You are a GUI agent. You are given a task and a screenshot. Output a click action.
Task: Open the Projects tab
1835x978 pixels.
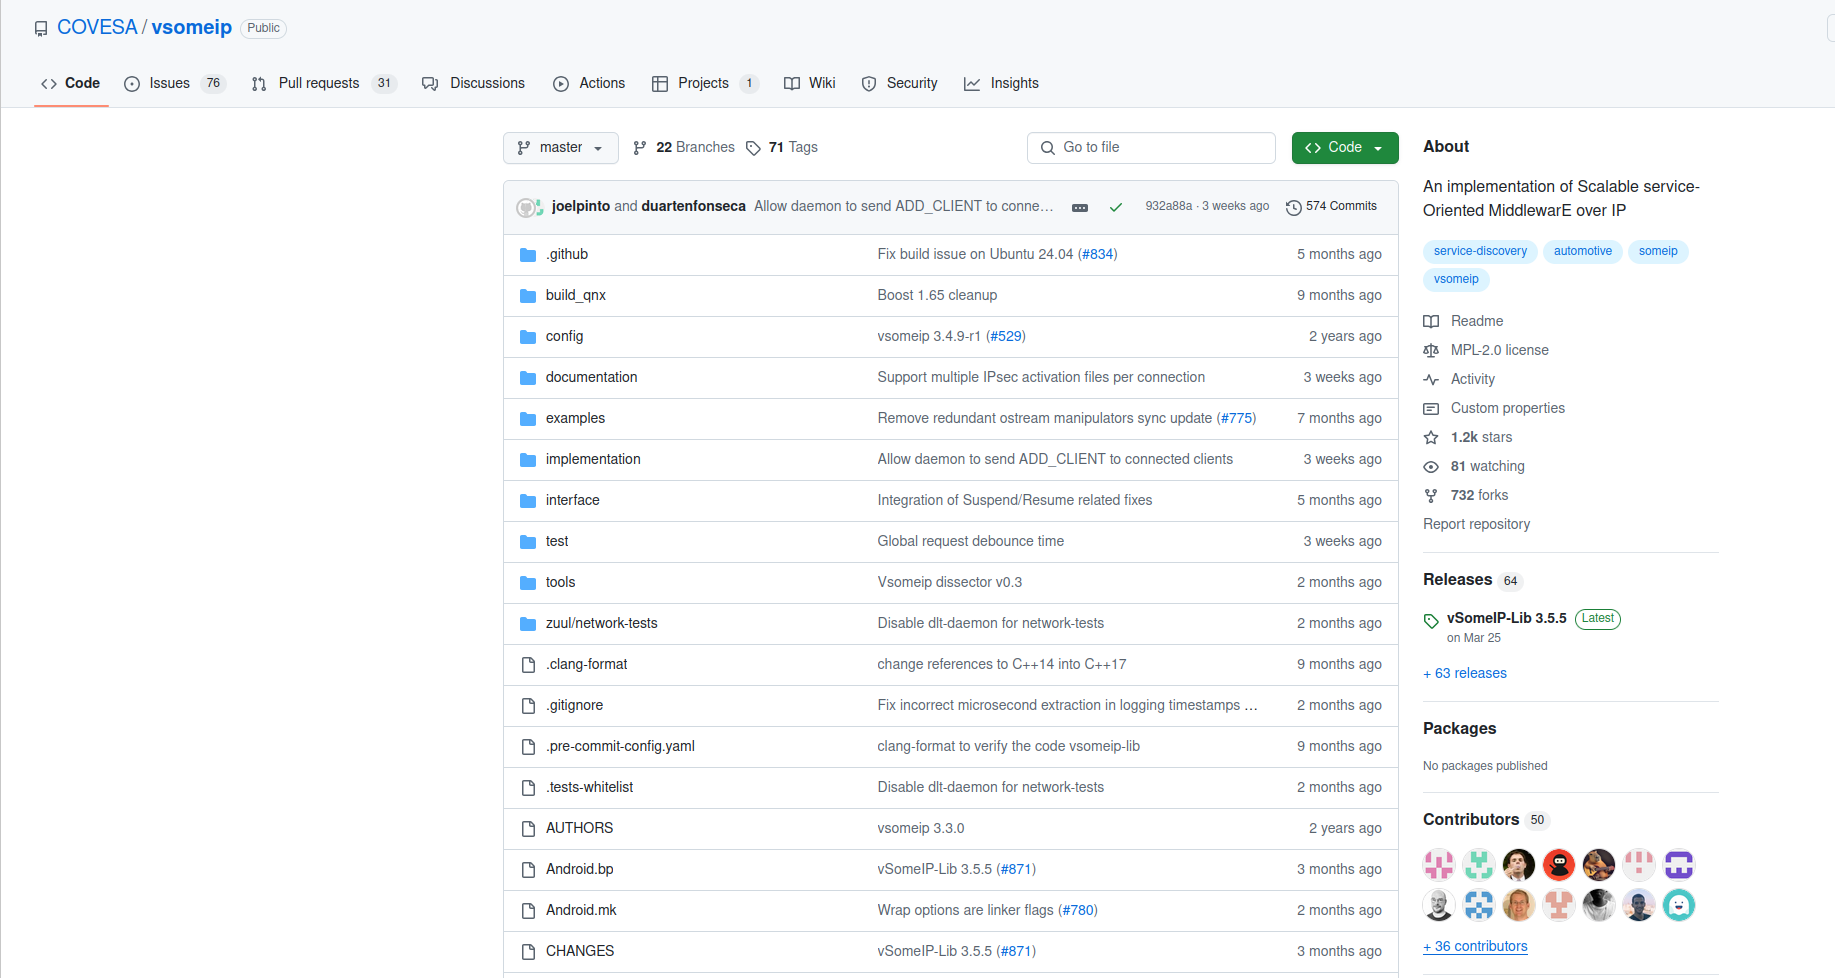[x=705, y=84]
